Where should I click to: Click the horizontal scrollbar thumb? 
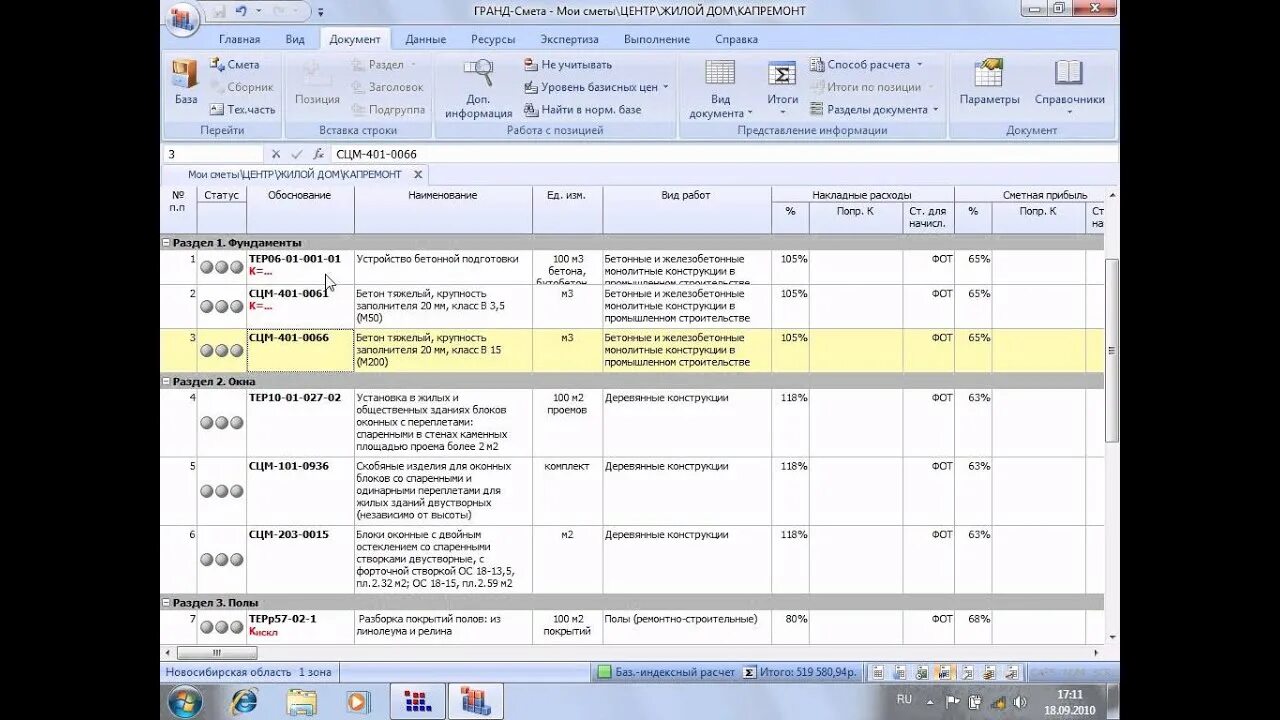[x=216, y=653]
